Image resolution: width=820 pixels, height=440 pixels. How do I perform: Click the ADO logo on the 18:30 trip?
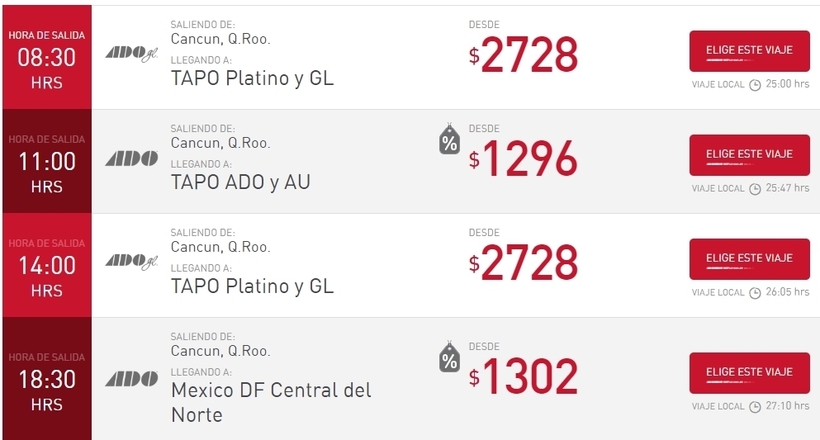[132, 379]
